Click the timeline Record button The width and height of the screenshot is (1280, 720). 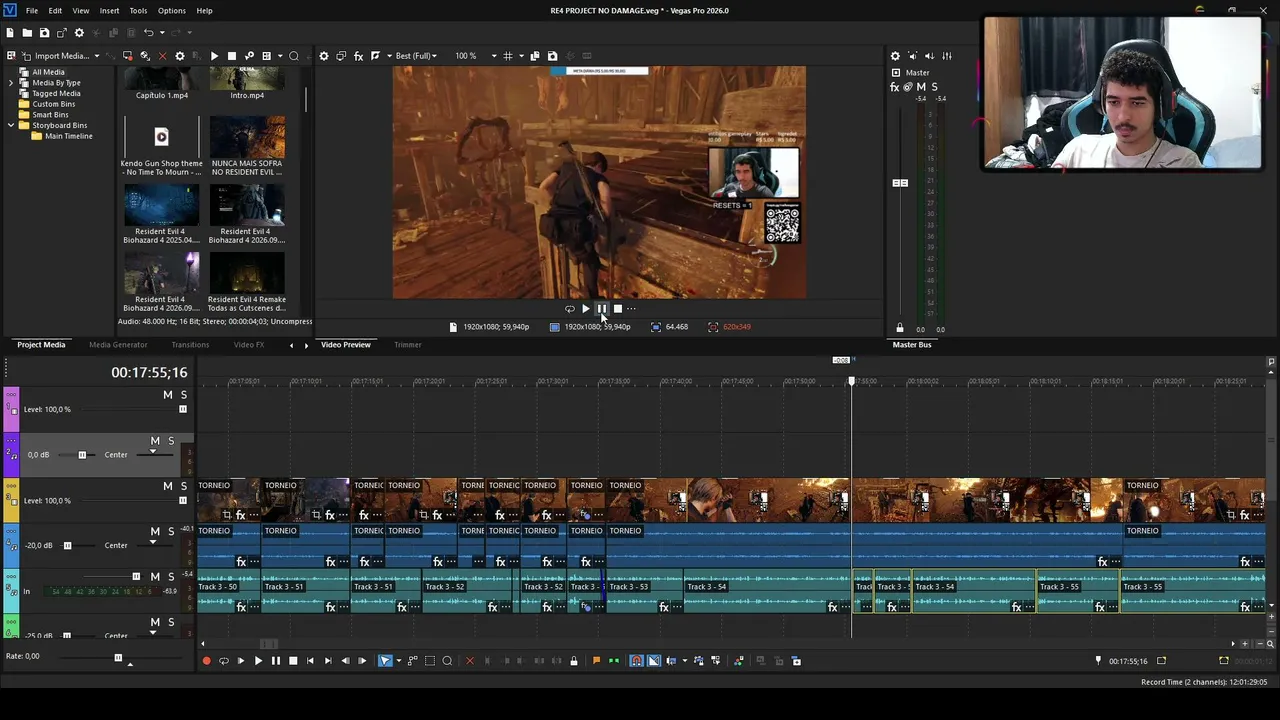point(206,661)
